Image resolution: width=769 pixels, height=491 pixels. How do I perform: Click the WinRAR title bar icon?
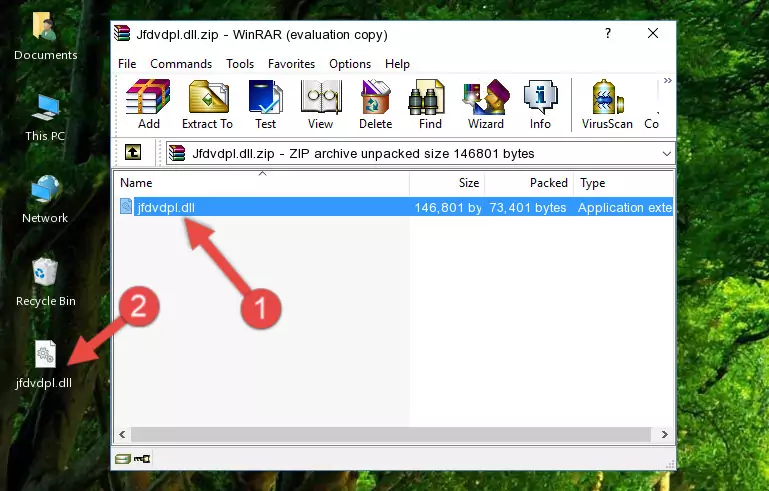pyautogui.click(x=122, y=33)
